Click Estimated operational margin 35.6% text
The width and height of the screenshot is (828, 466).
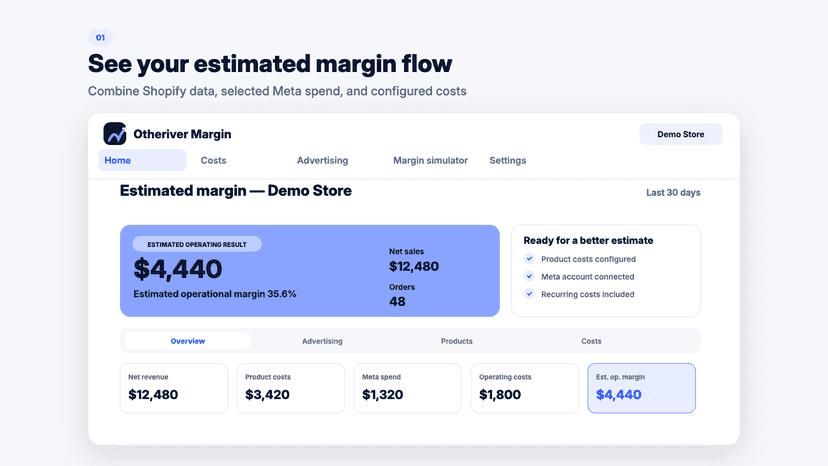pyautogui.click(x=214, y=294)
